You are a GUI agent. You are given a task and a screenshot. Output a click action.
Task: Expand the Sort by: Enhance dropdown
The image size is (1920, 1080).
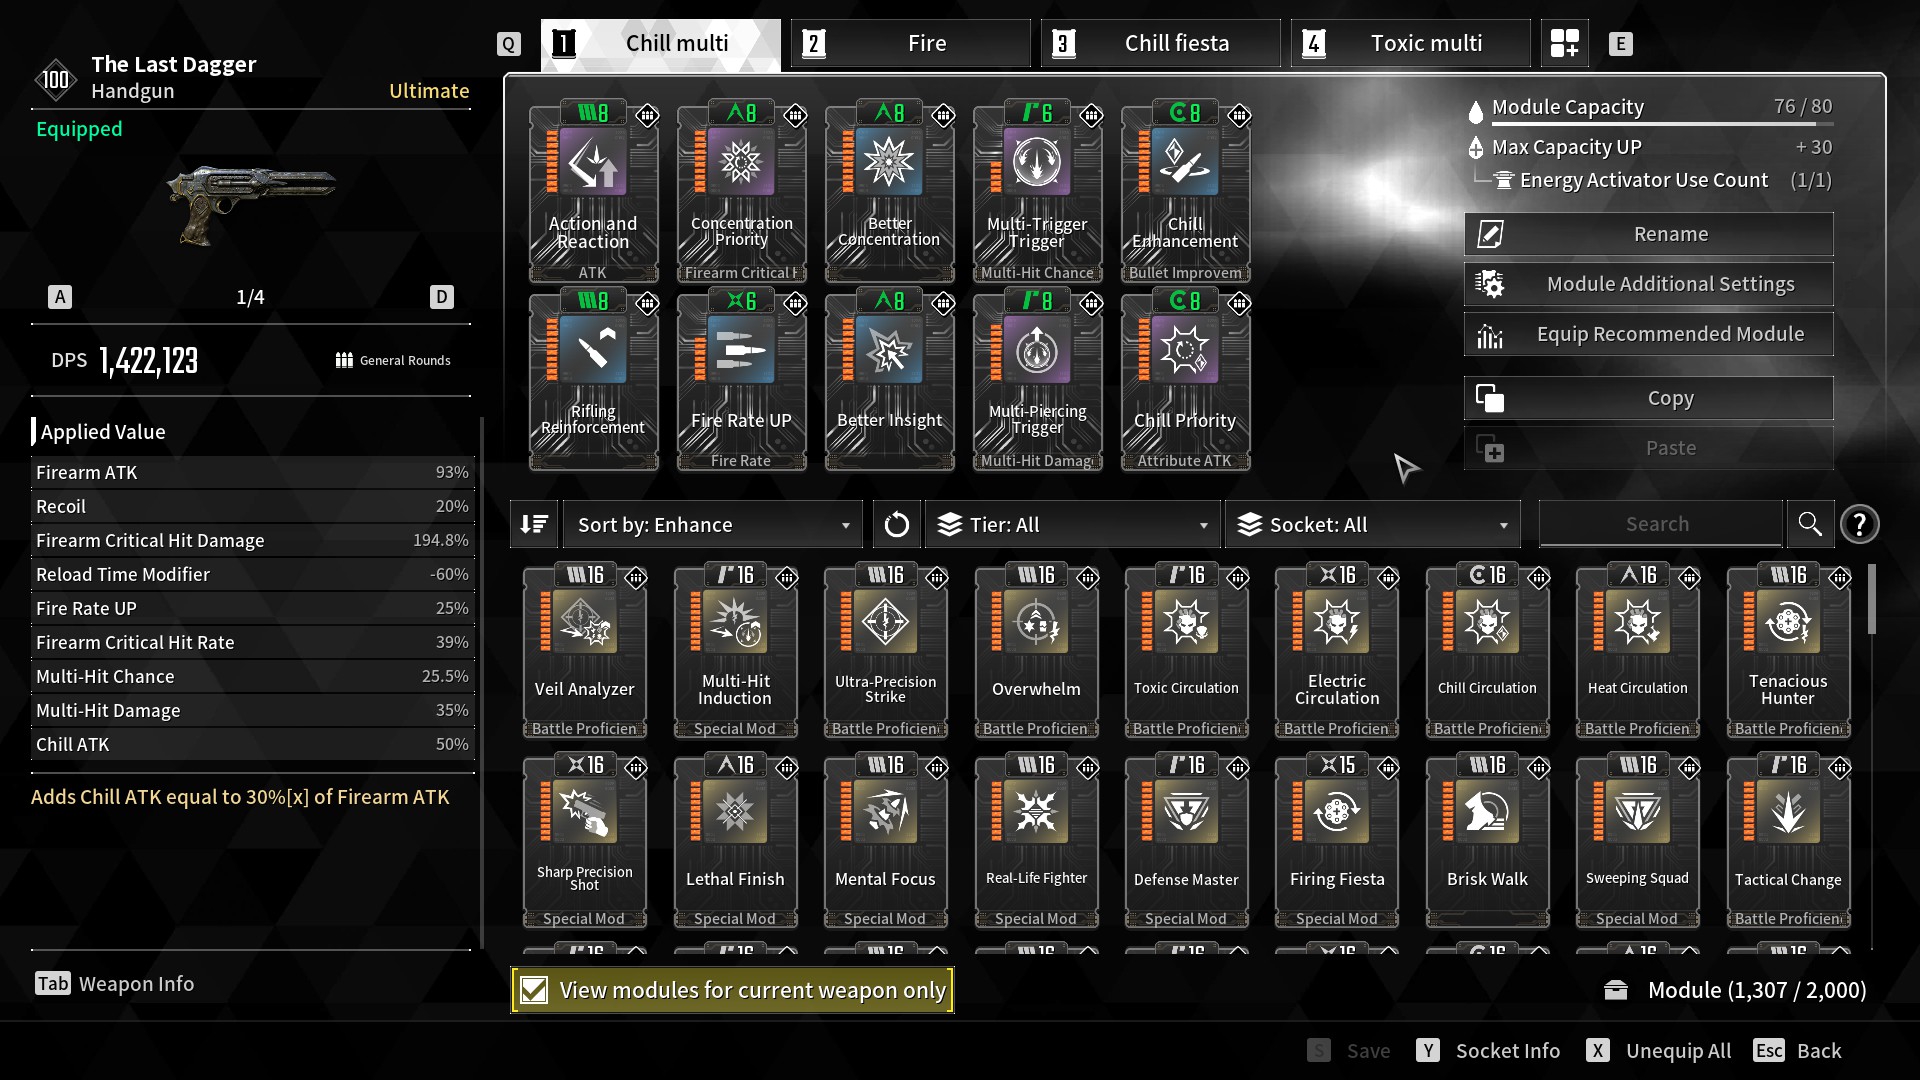click(x=712, y=524)
